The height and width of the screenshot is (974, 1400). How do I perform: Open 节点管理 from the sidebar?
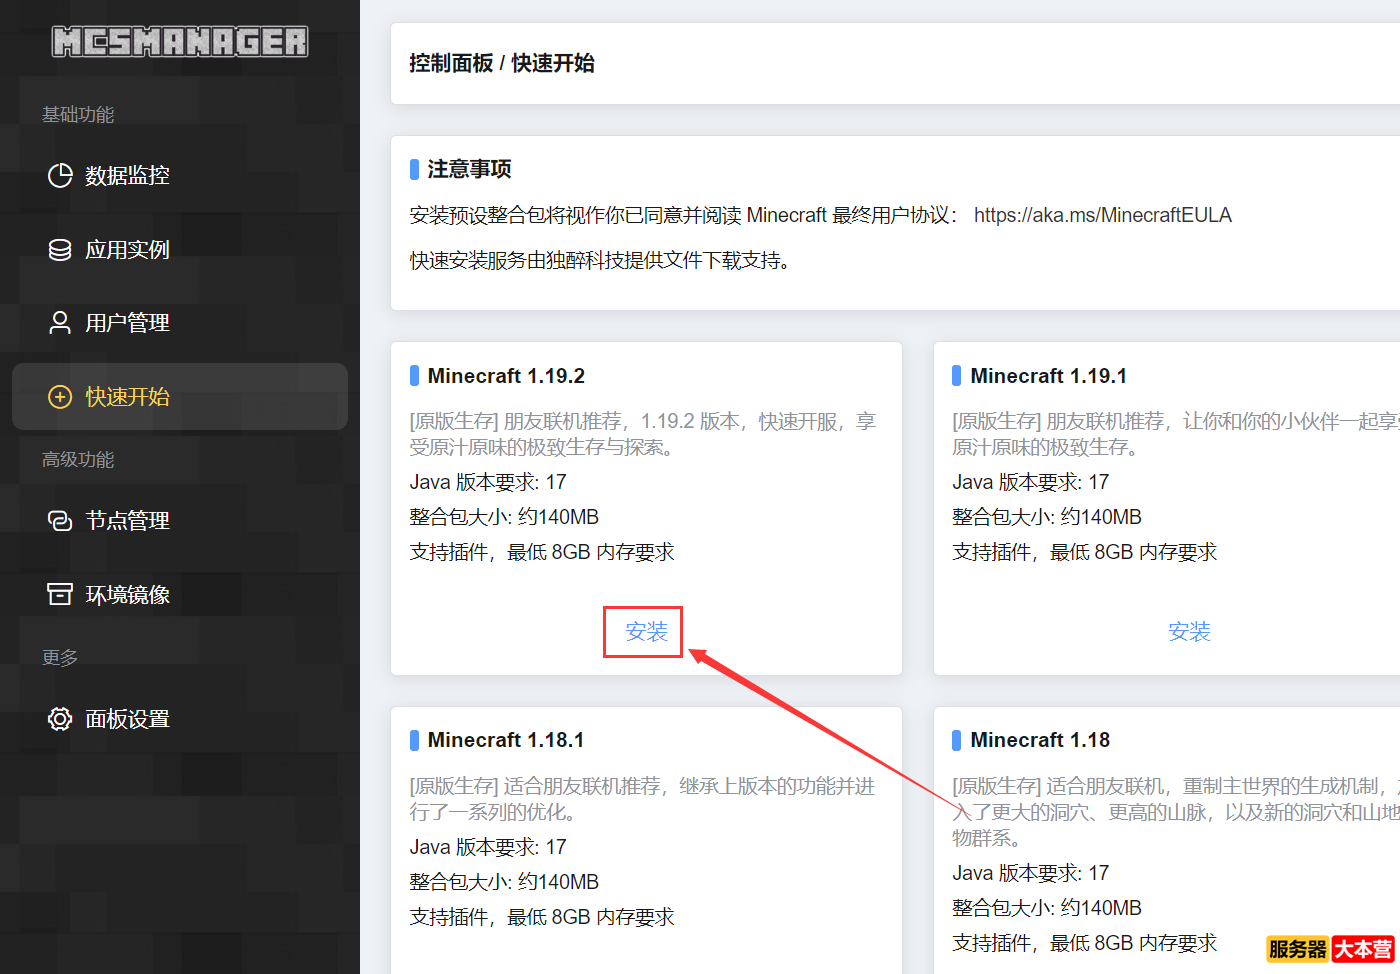[127, 521]
